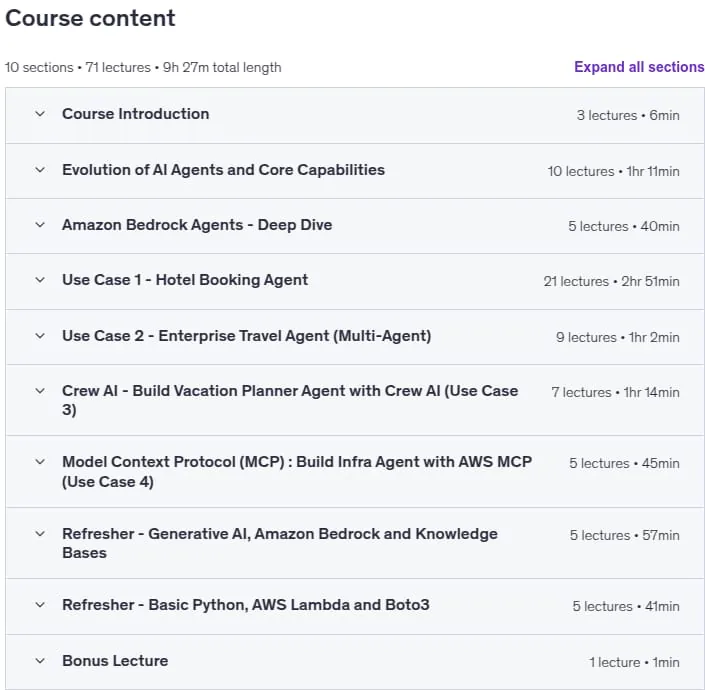Expand the Course Introduction section chevron
Screen dimensions: 705x690
pos(40,114)
